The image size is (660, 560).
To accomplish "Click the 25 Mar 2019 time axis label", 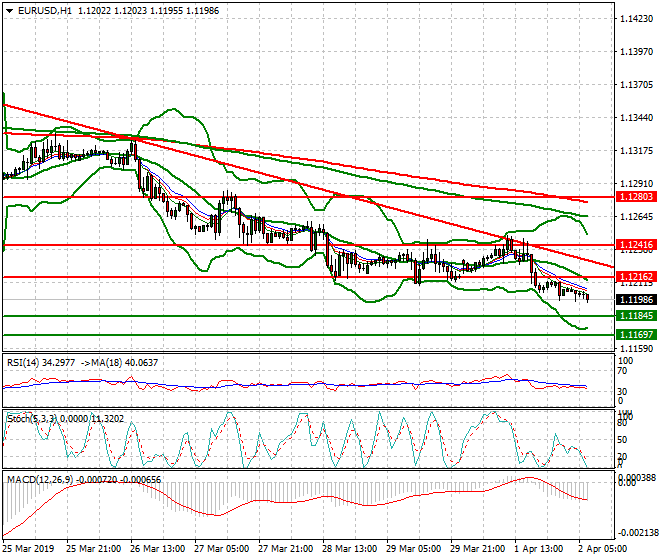I will [28, 549].
